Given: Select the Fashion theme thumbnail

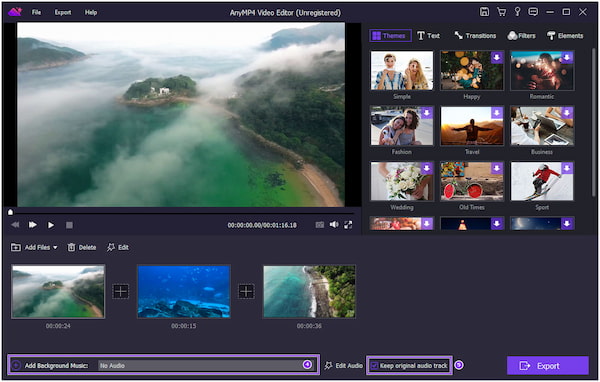Looking at the screenshot, I should point(402,126).
